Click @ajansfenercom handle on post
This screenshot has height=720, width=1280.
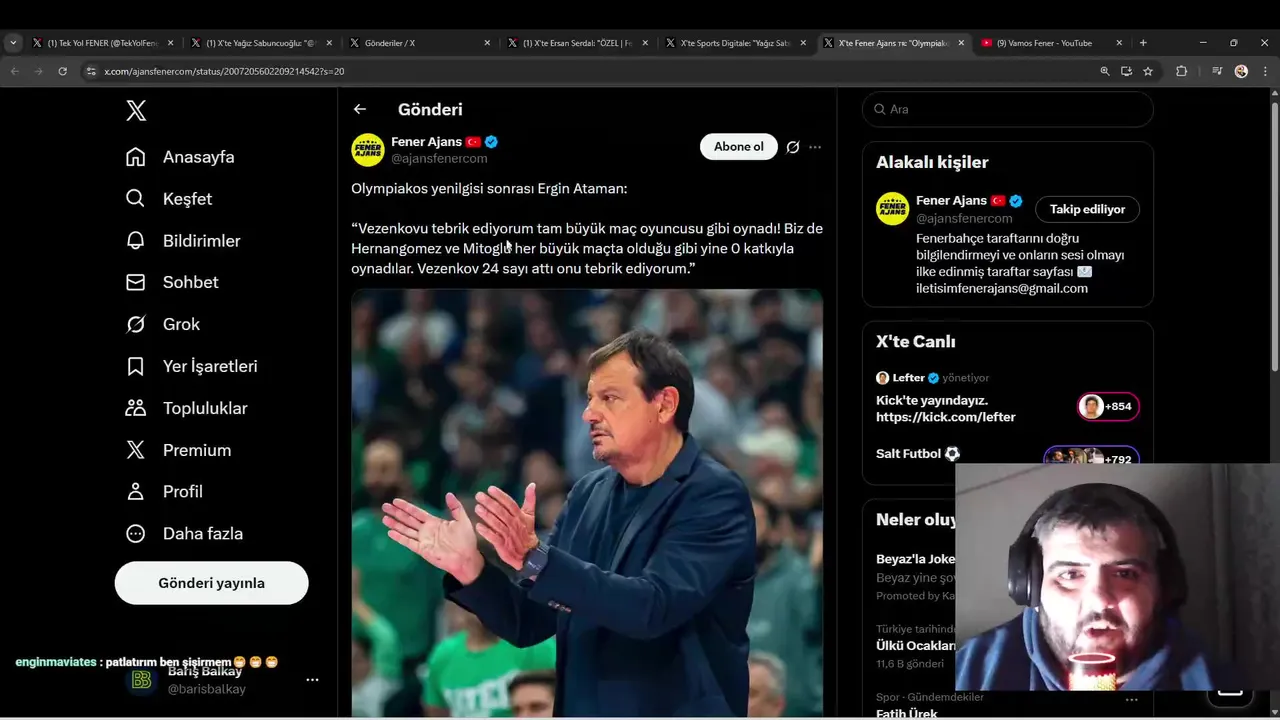click(x=439, y=158)
